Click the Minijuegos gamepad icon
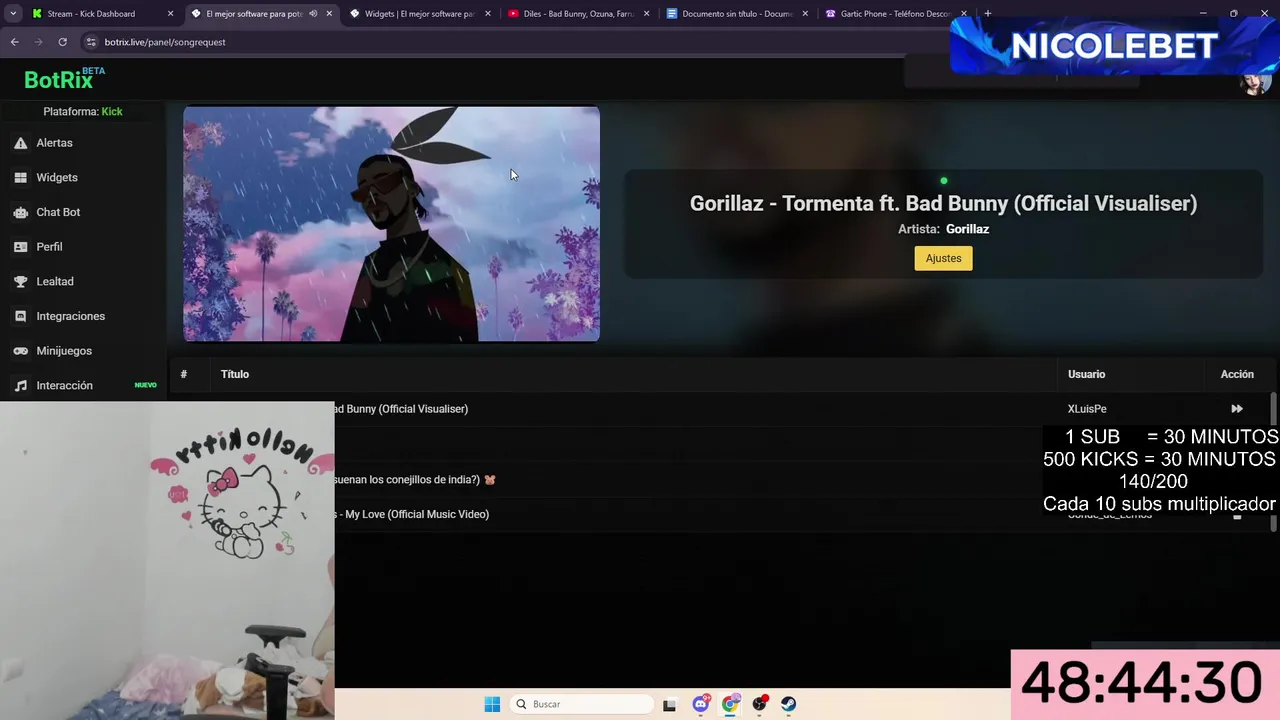 click(x=20, y=351)
